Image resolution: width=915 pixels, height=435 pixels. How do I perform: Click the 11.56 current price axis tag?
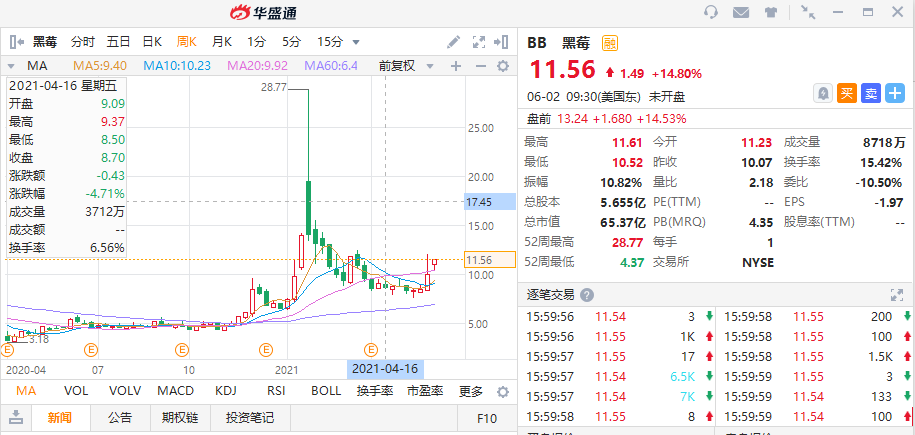[x=490, y=260]
